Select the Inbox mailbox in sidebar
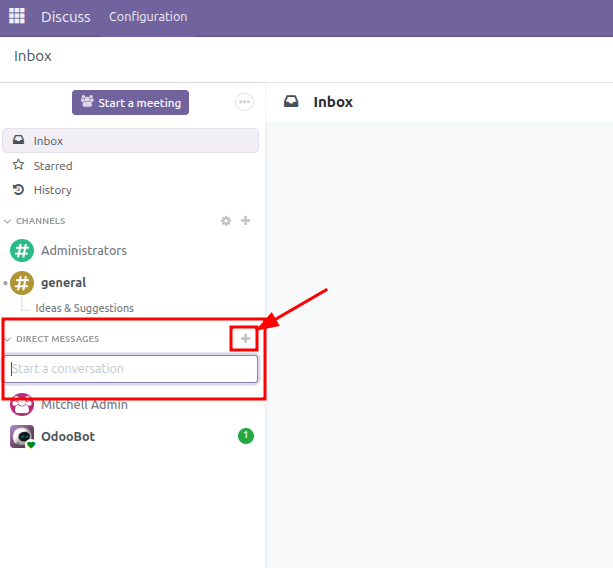 [130, 140]
